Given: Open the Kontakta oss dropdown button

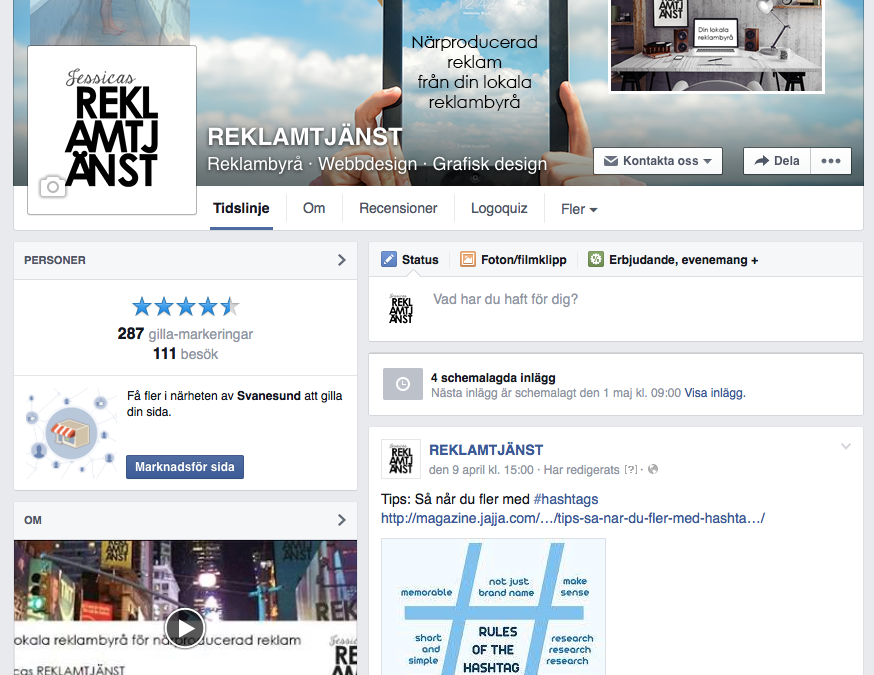Looking at the screenshot, I should point(658,161).
